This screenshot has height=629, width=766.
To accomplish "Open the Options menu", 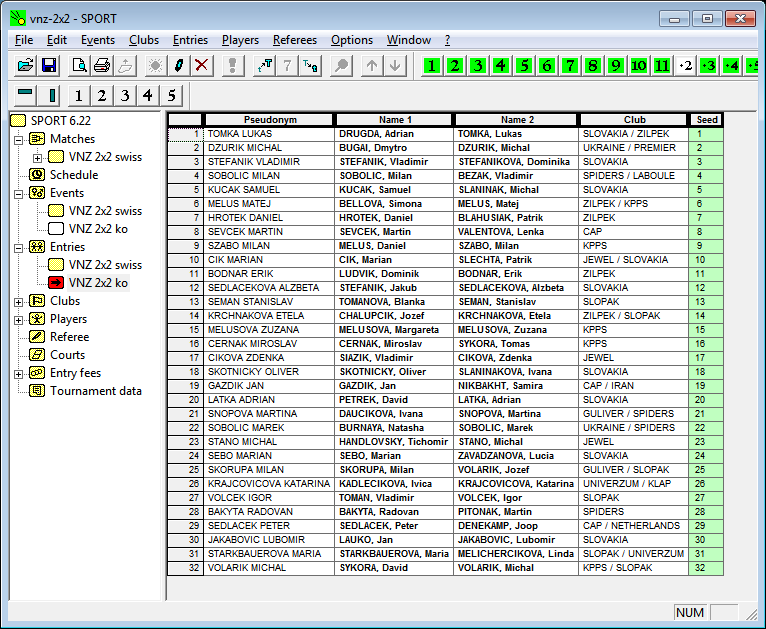I will [352, 40].
